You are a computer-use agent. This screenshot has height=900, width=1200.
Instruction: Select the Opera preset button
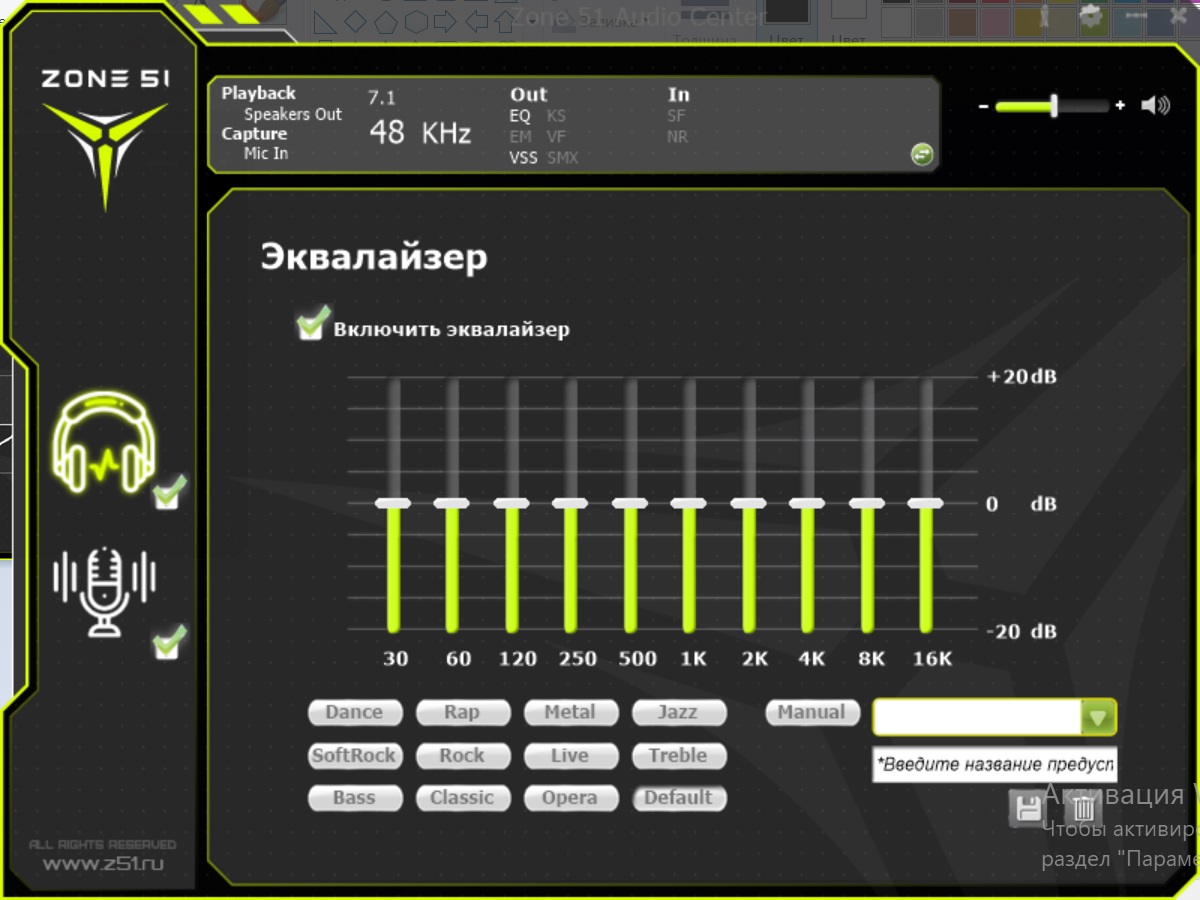click(571, 798)
